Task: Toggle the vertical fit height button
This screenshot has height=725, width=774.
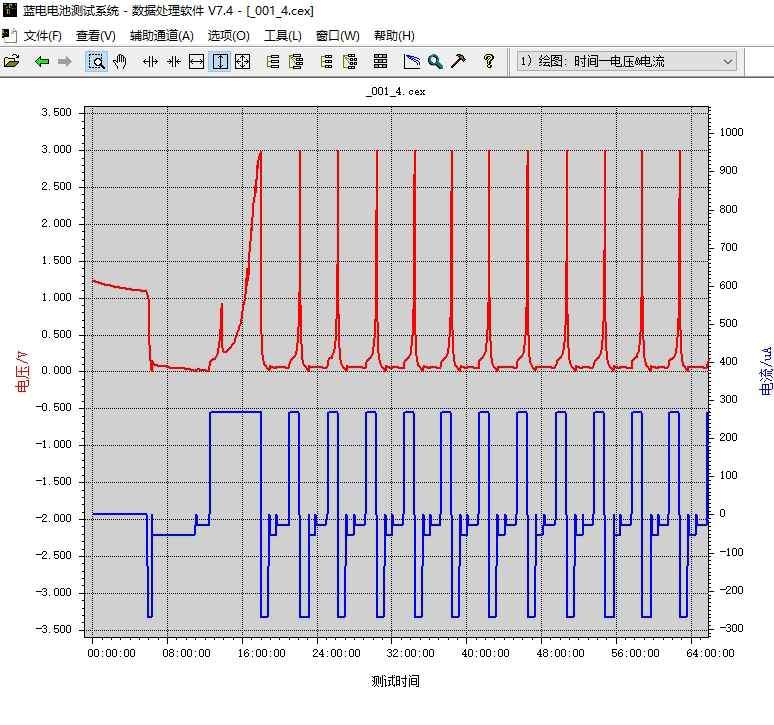Action: (x=219, y=61)
